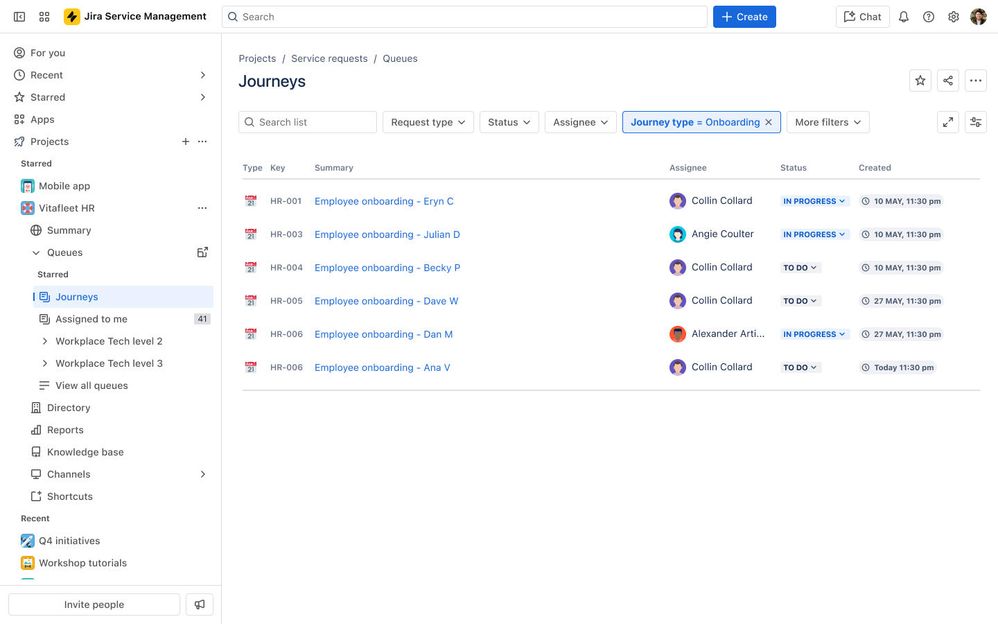Viewport: 998px width, 624px height.
Task: Expand Workplace Tech level 3
Action: click(x=45, y=364)
